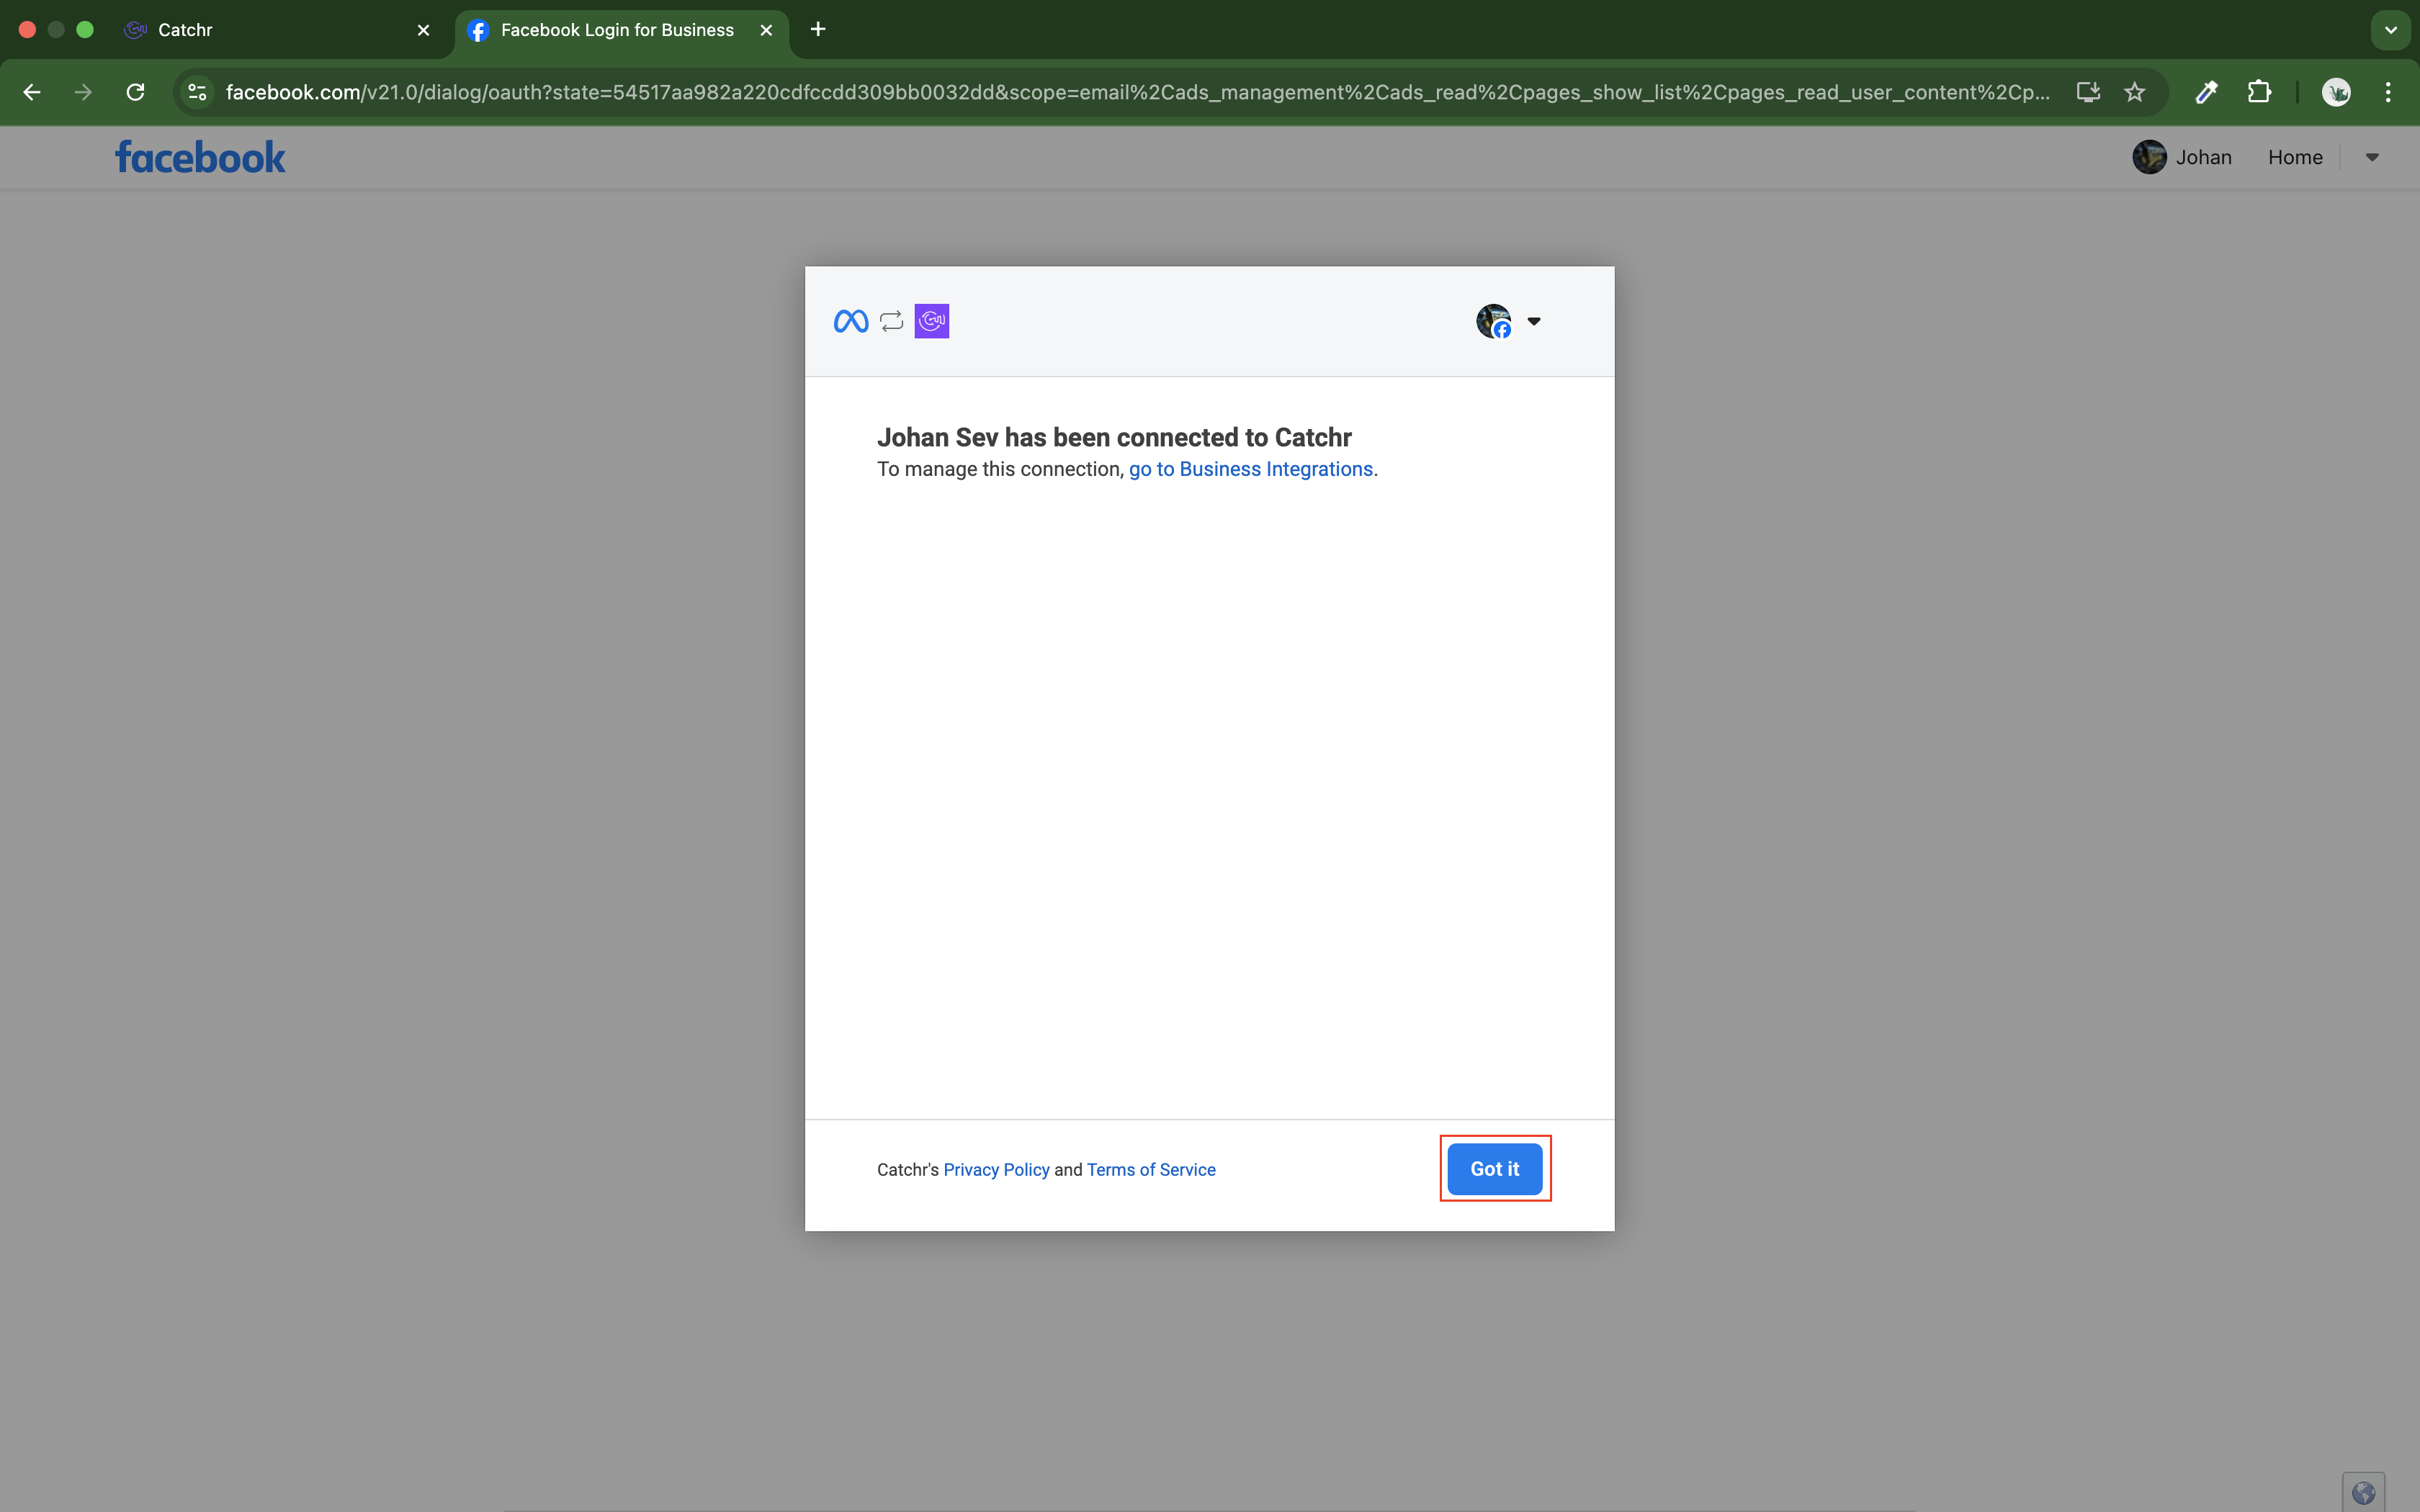2420x1512 pixels.
Task: Click the Got it button
Action: coord(1494,1168)
